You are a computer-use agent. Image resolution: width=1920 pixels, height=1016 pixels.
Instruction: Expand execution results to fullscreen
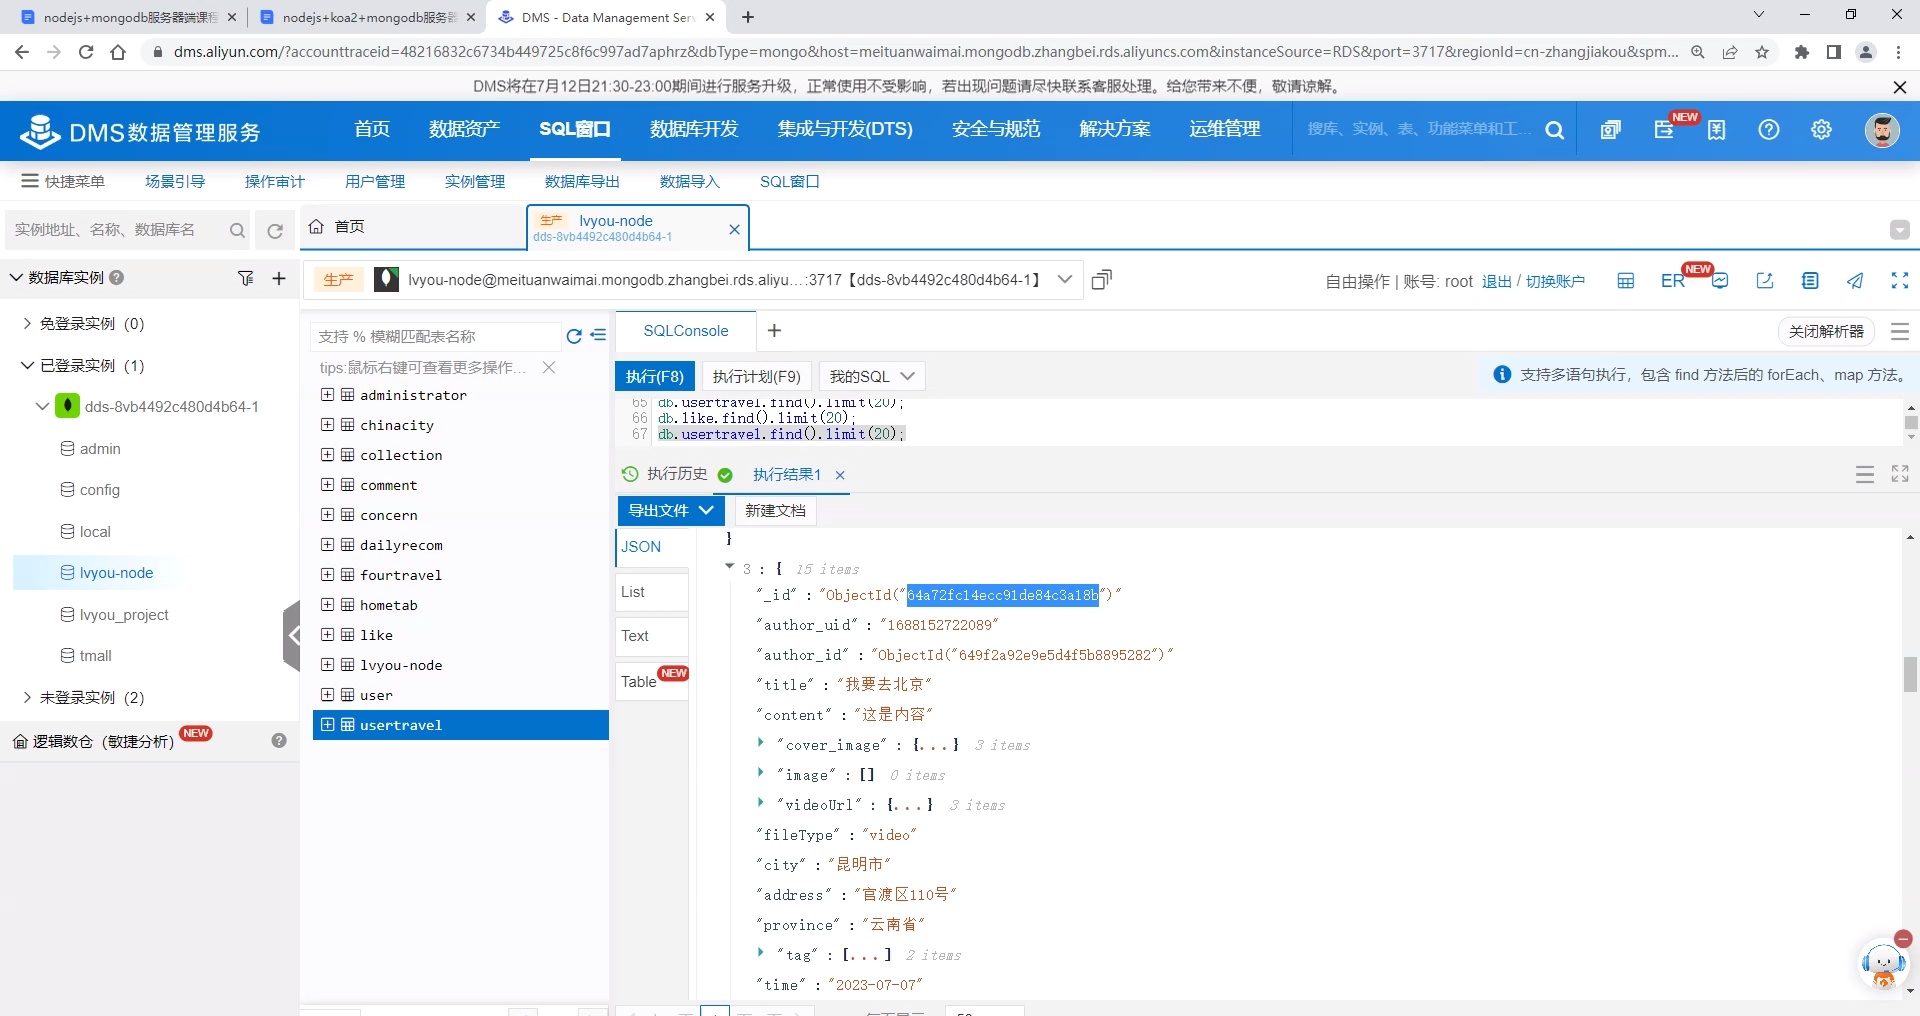[1899, 474]
